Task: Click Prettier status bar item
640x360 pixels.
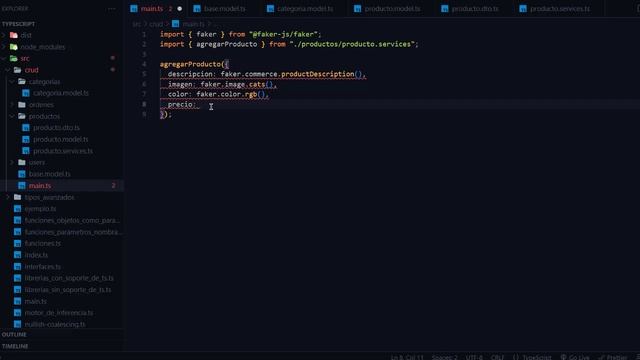Action: [612, 357]
